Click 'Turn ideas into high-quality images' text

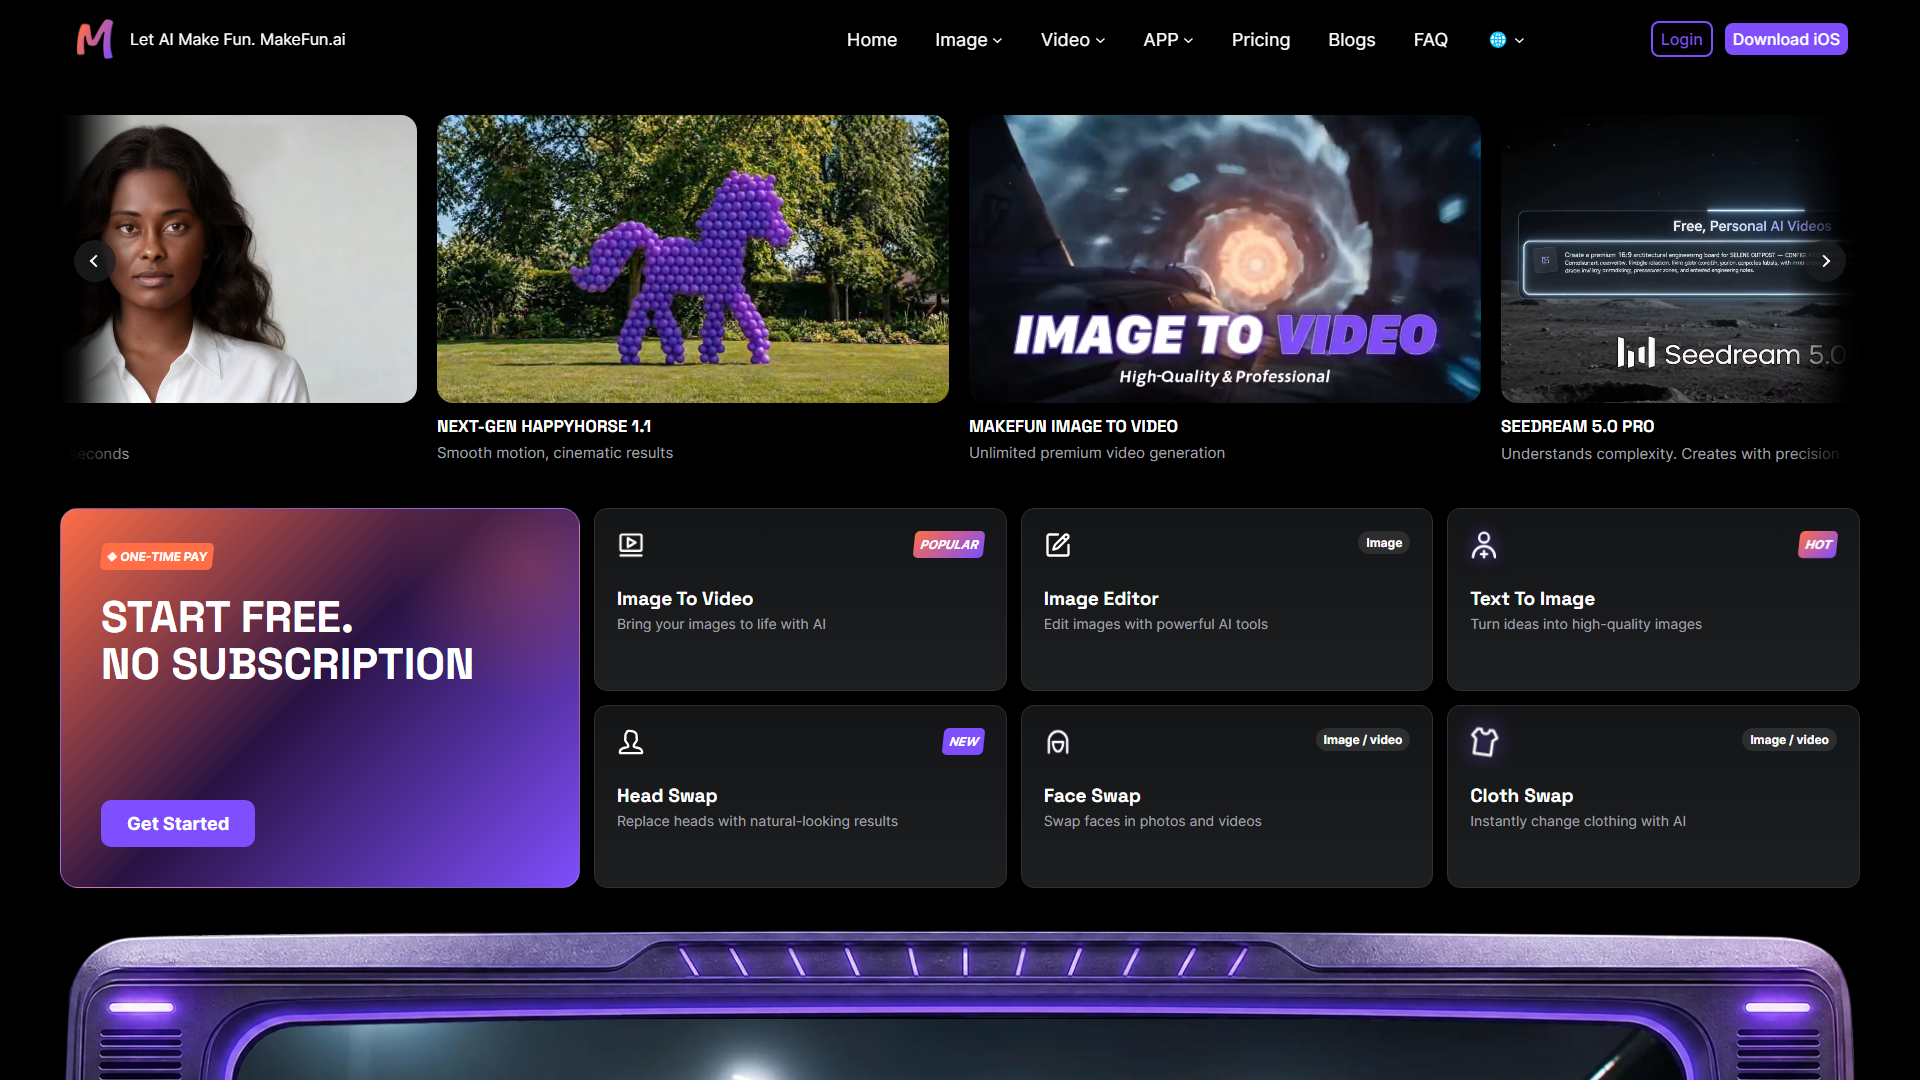[1586, 624]
